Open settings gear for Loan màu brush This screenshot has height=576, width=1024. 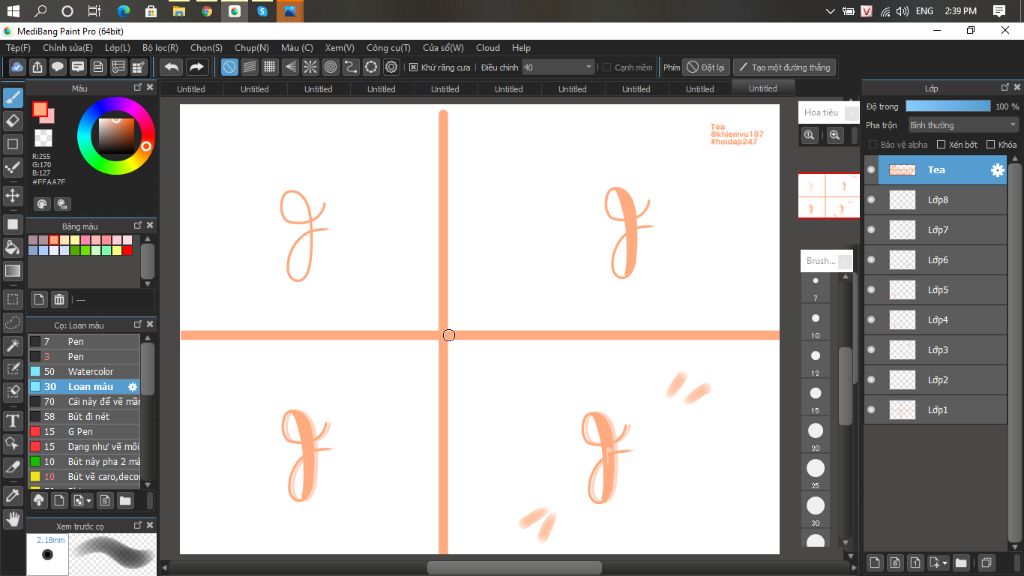133,387
